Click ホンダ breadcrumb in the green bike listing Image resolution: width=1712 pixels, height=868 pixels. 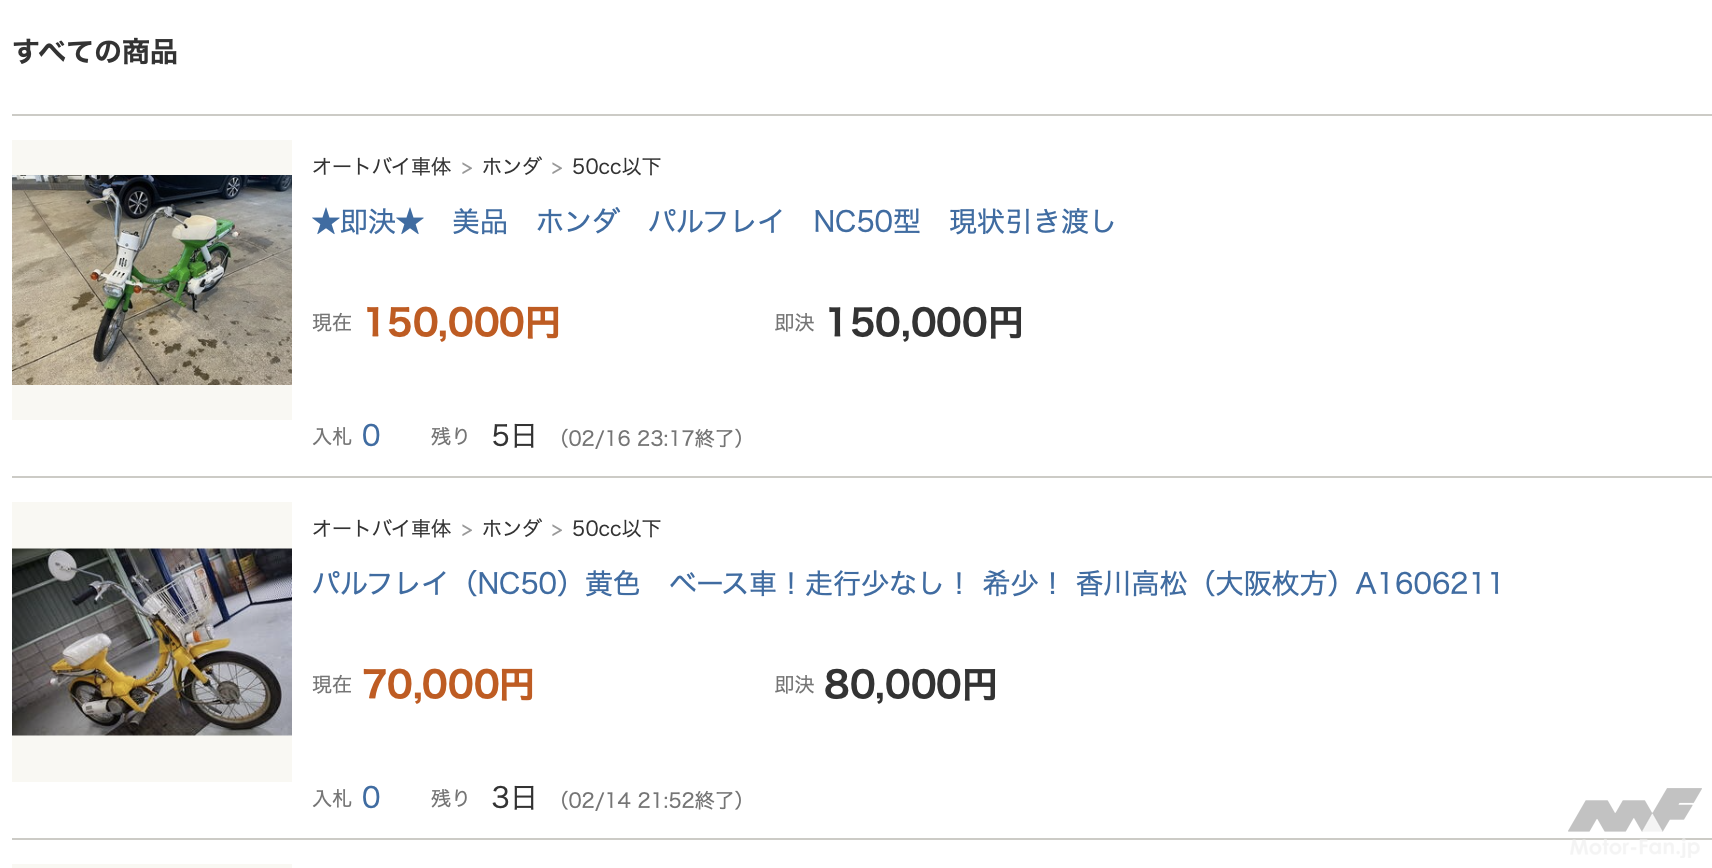[512, 166]
